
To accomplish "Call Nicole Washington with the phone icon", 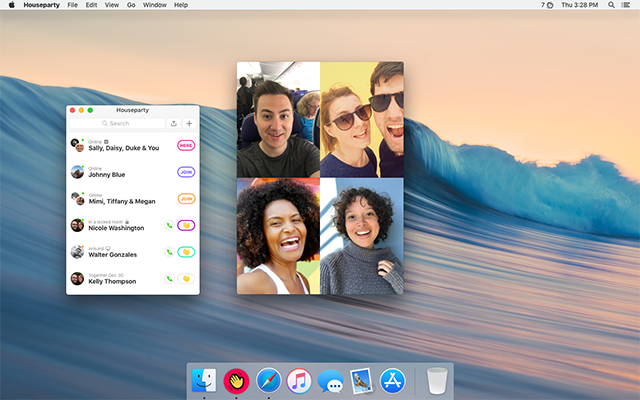I will tap(169, 225).
